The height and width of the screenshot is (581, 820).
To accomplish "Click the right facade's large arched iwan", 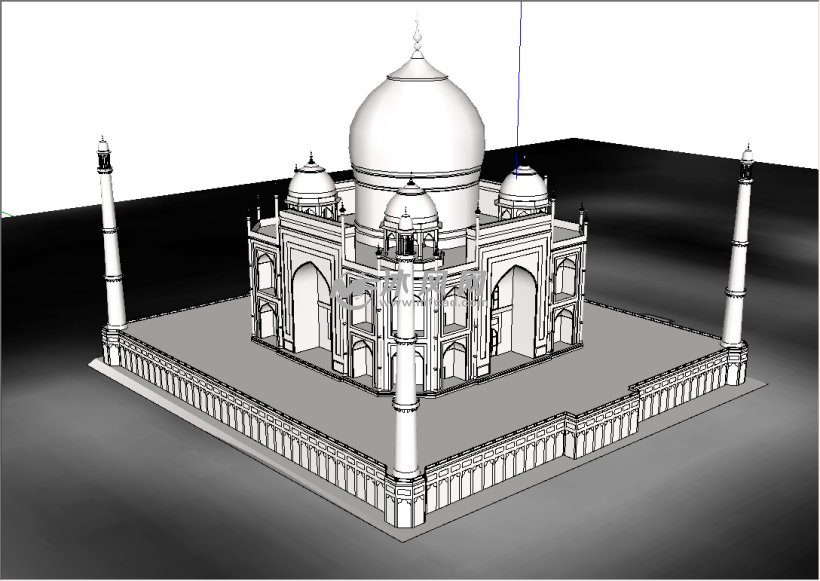I will tap(515, 312).
